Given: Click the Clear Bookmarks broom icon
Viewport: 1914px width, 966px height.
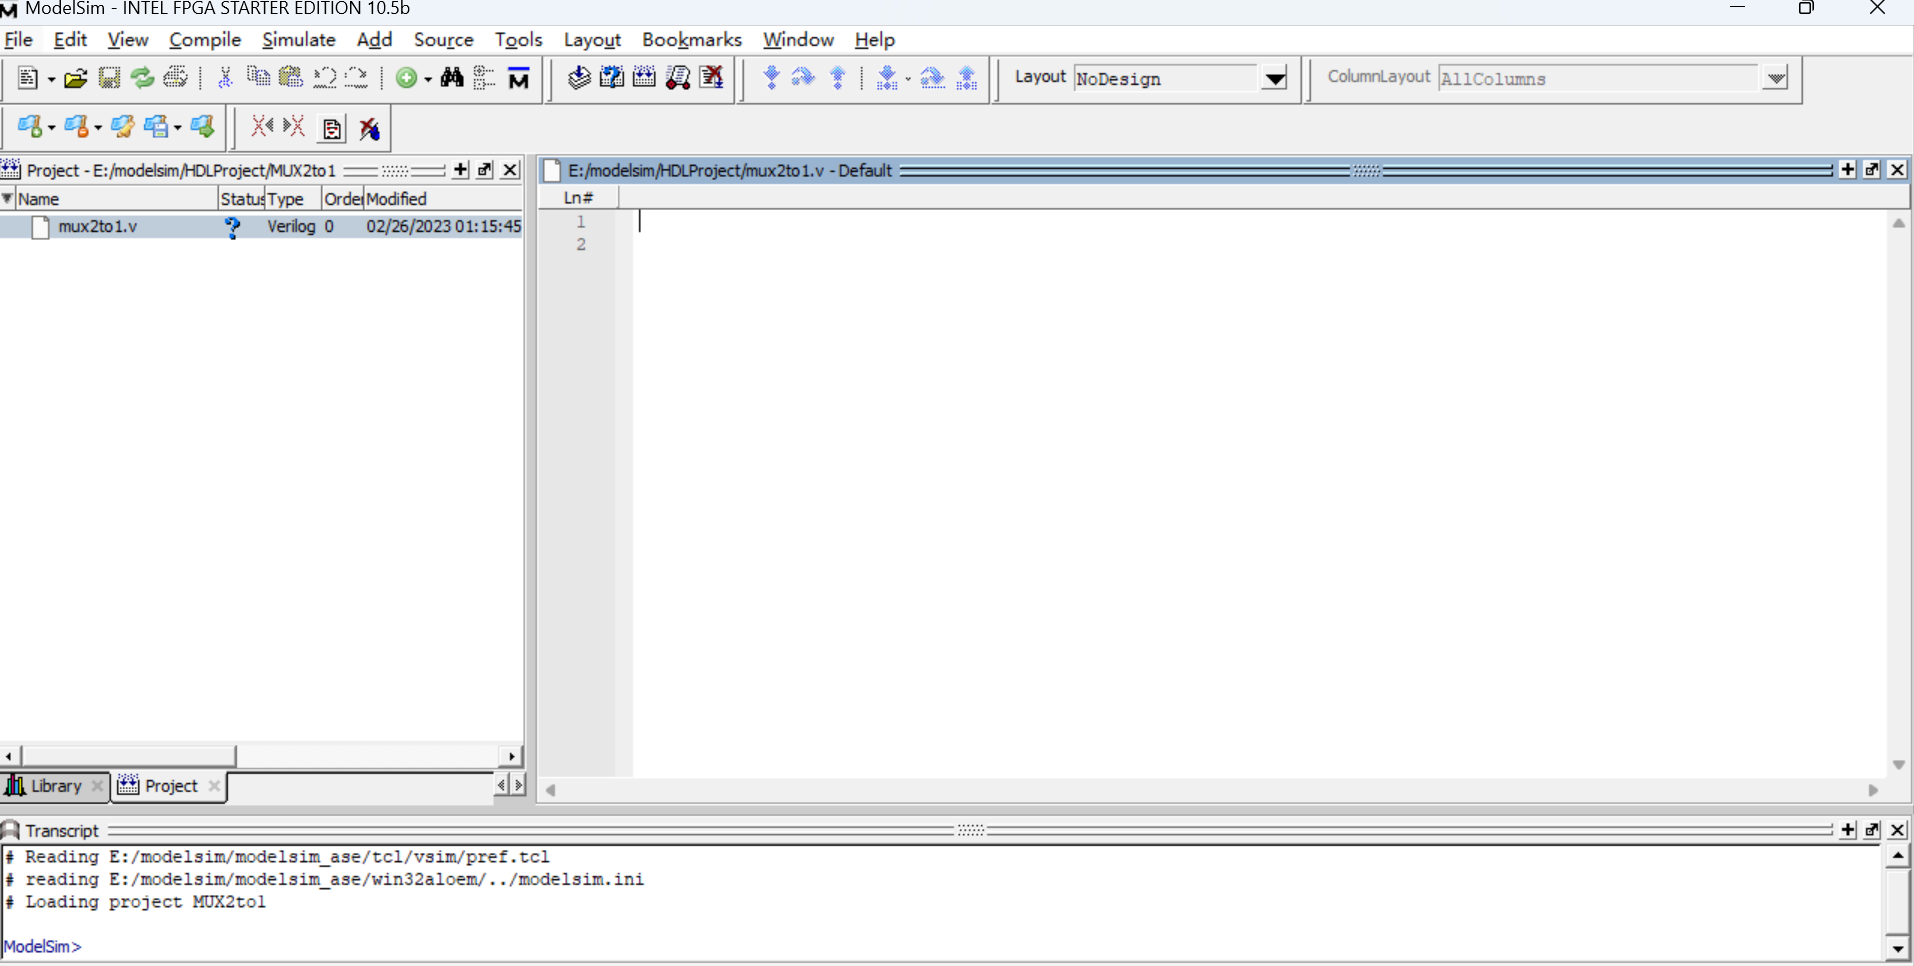Looking at the screenshot, I should (123, 127).
